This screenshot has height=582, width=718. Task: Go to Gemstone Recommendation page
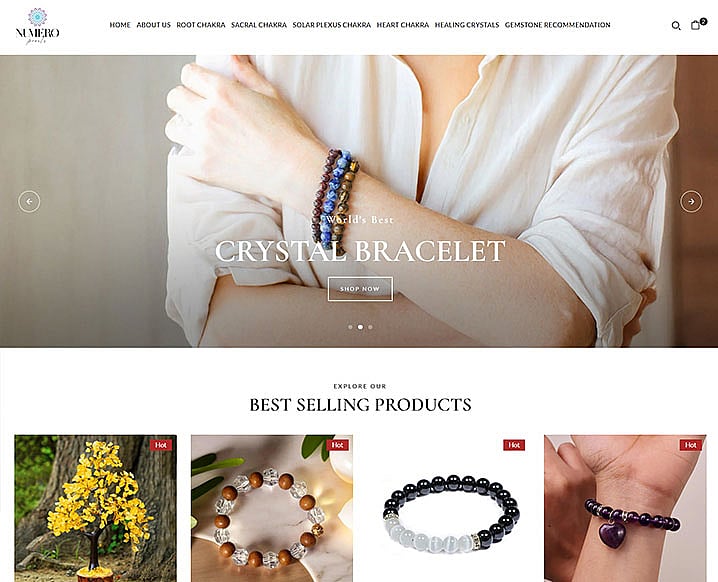pyautogui.click(x=557, y=25)
